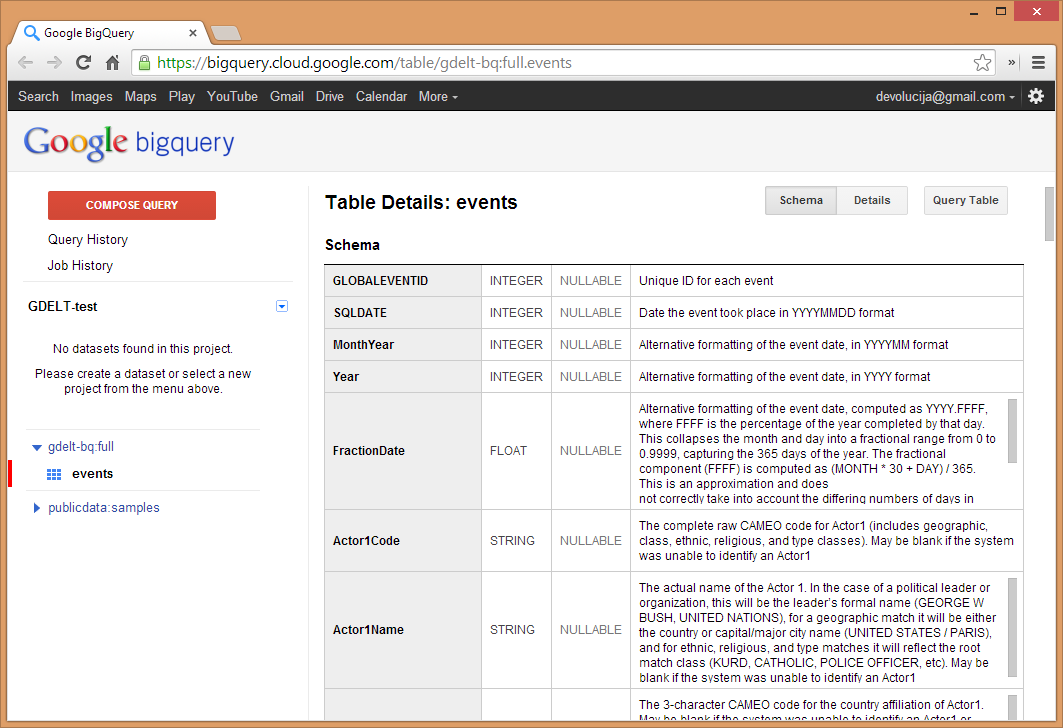Open the More menu in Google bar
The height and width of the screenshot is (728, 1063).
438,97
